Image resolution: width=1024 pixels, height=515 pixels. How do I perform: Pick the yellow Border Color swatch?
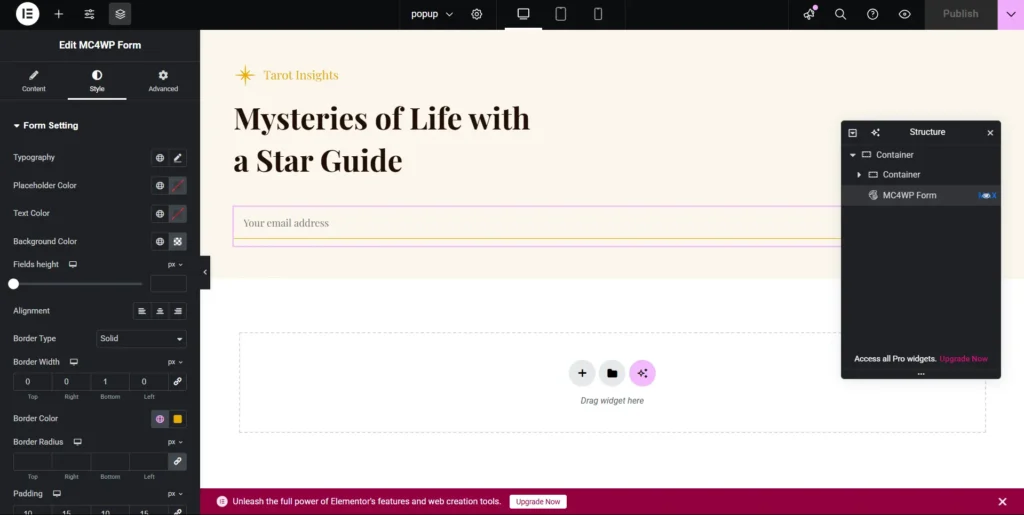coord(178,419)
